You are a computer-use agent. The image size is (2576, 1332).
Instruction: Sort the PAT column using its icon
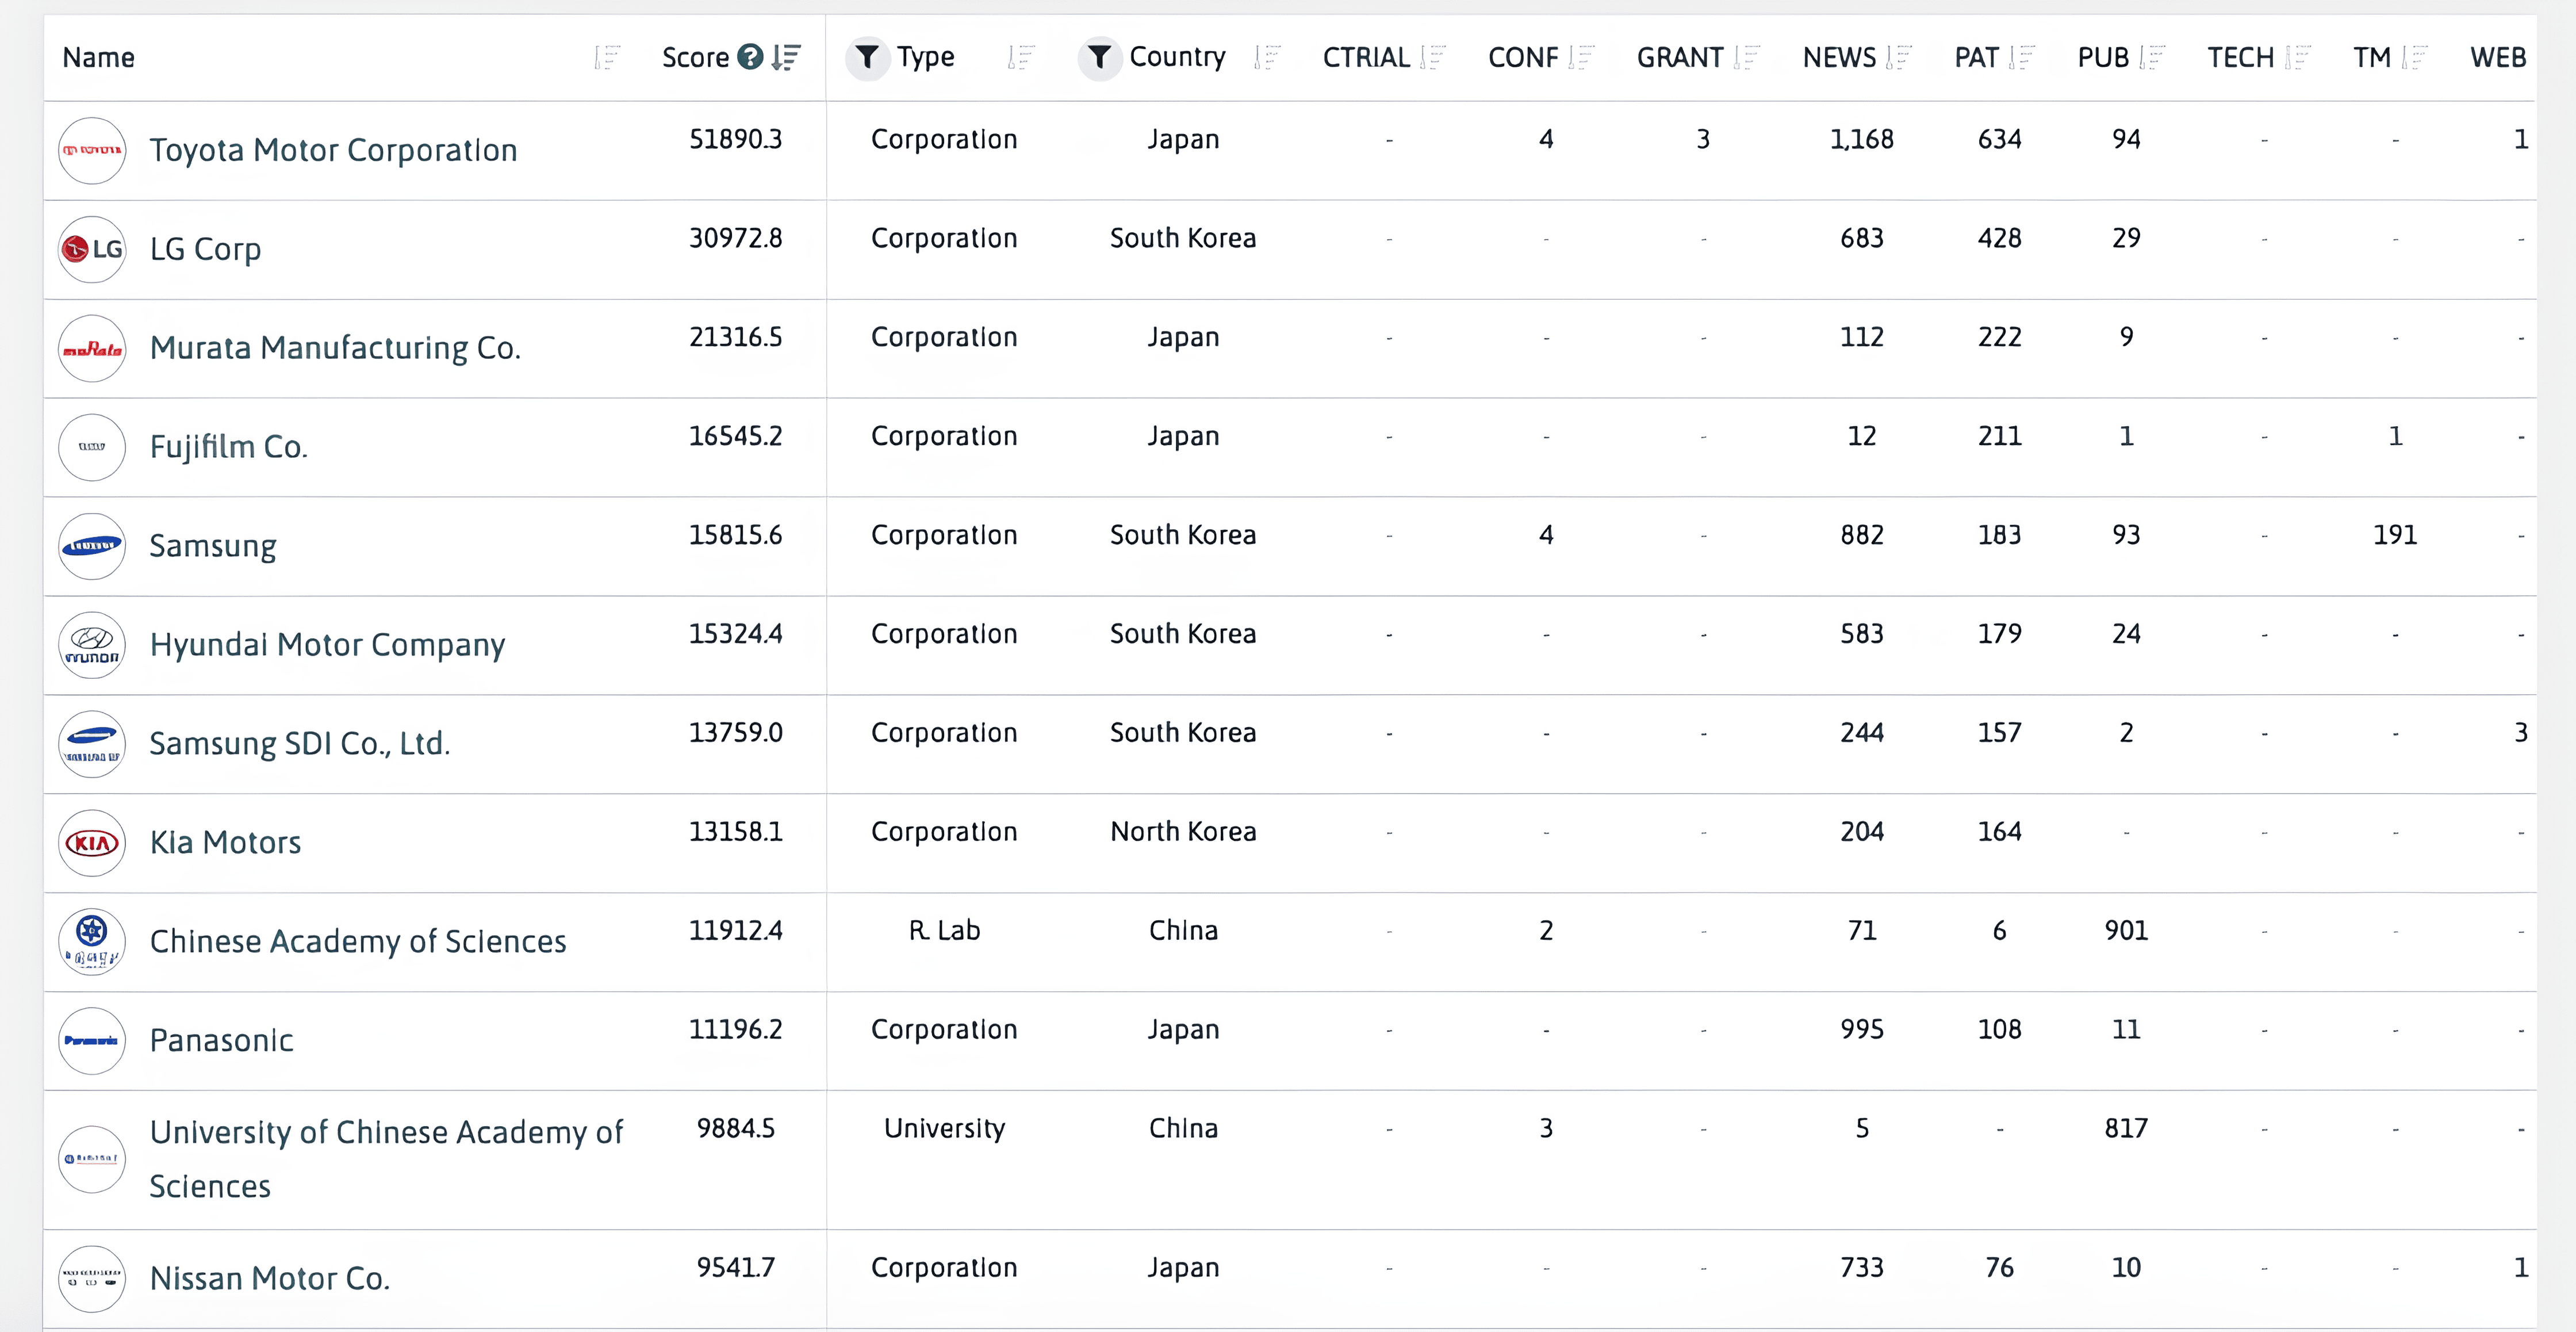pyautogui.click(x=2021, y=57)
